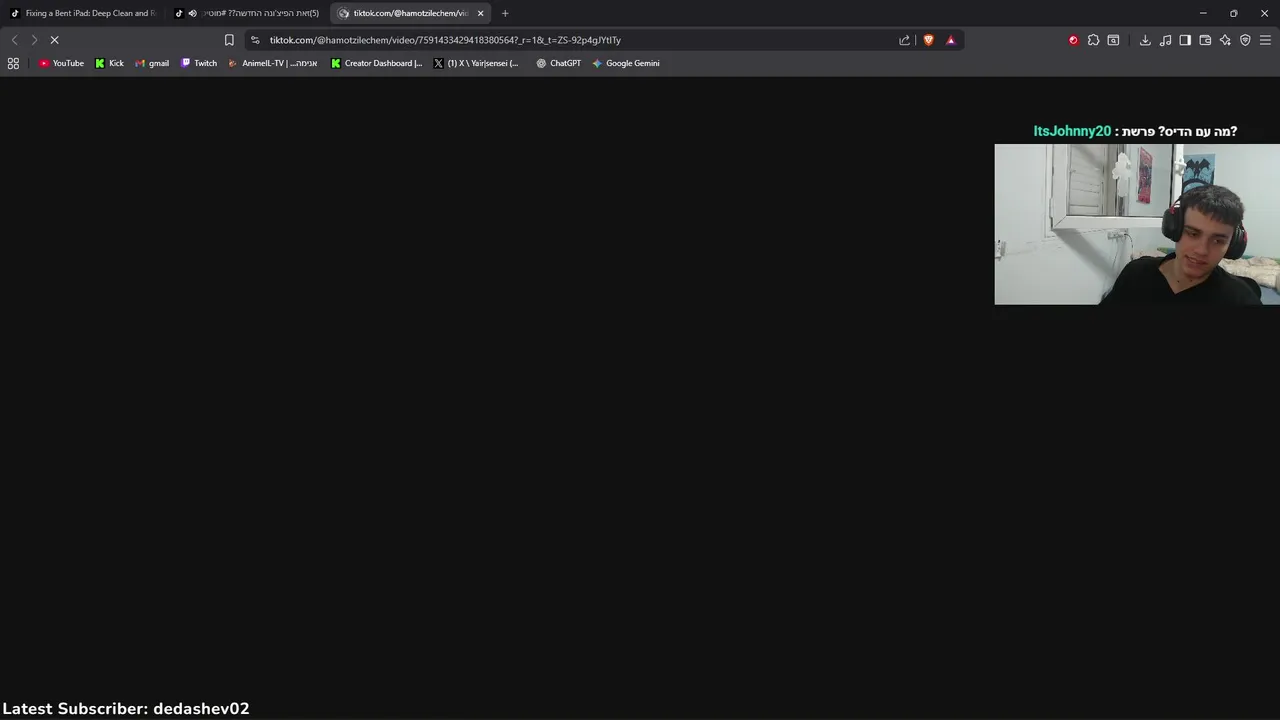
Task: Stop loading the page
Action: (x=55, y=40)
